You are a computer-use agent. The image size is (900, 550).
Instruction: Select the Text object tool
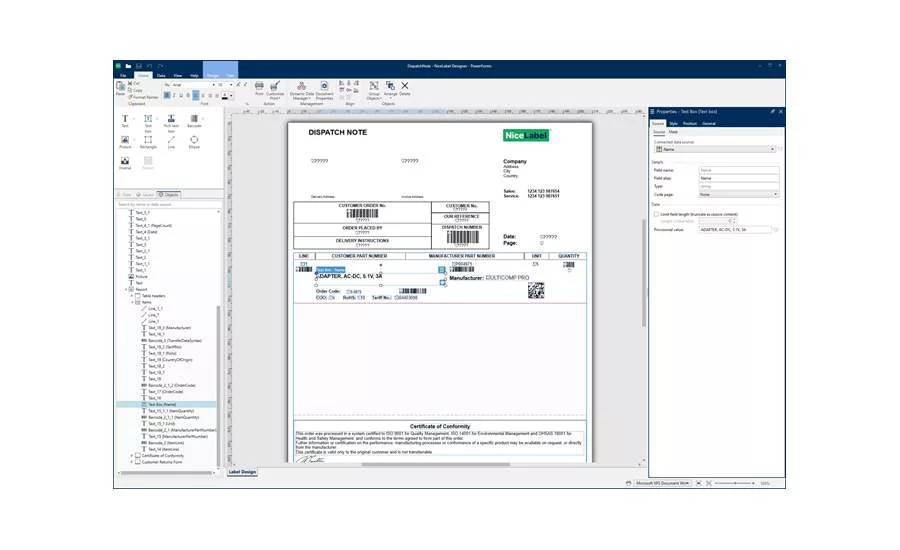tap(125, 121)
